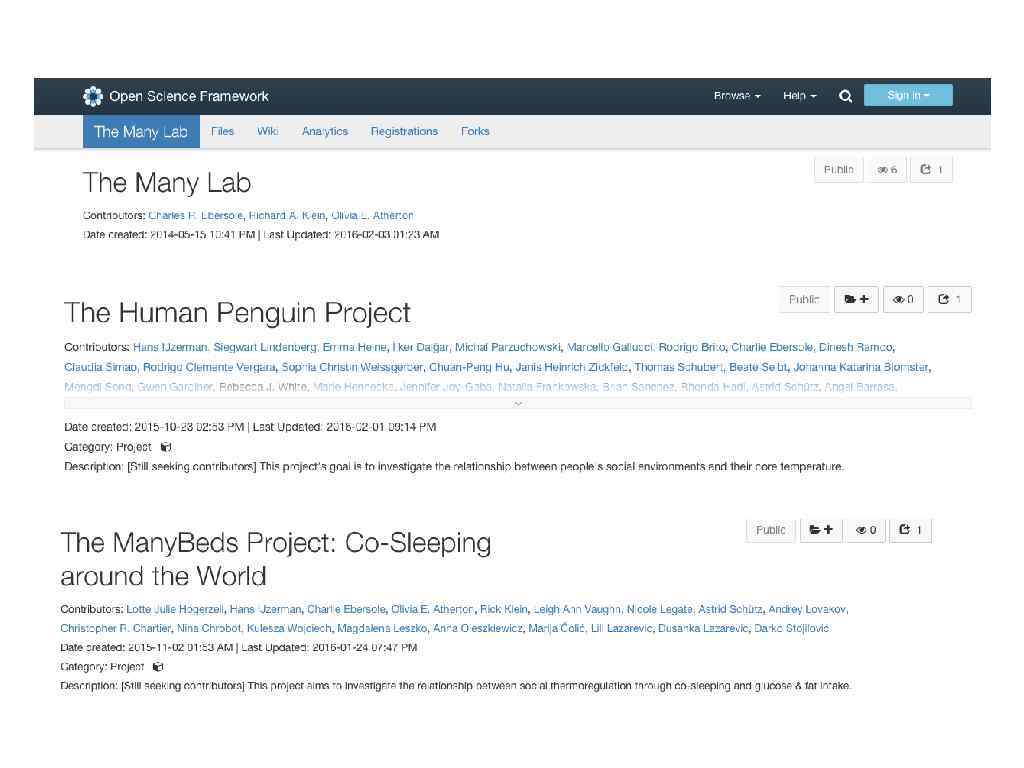
Task: Expand the Human Penguin contributors list
Action: click(517, 404)
